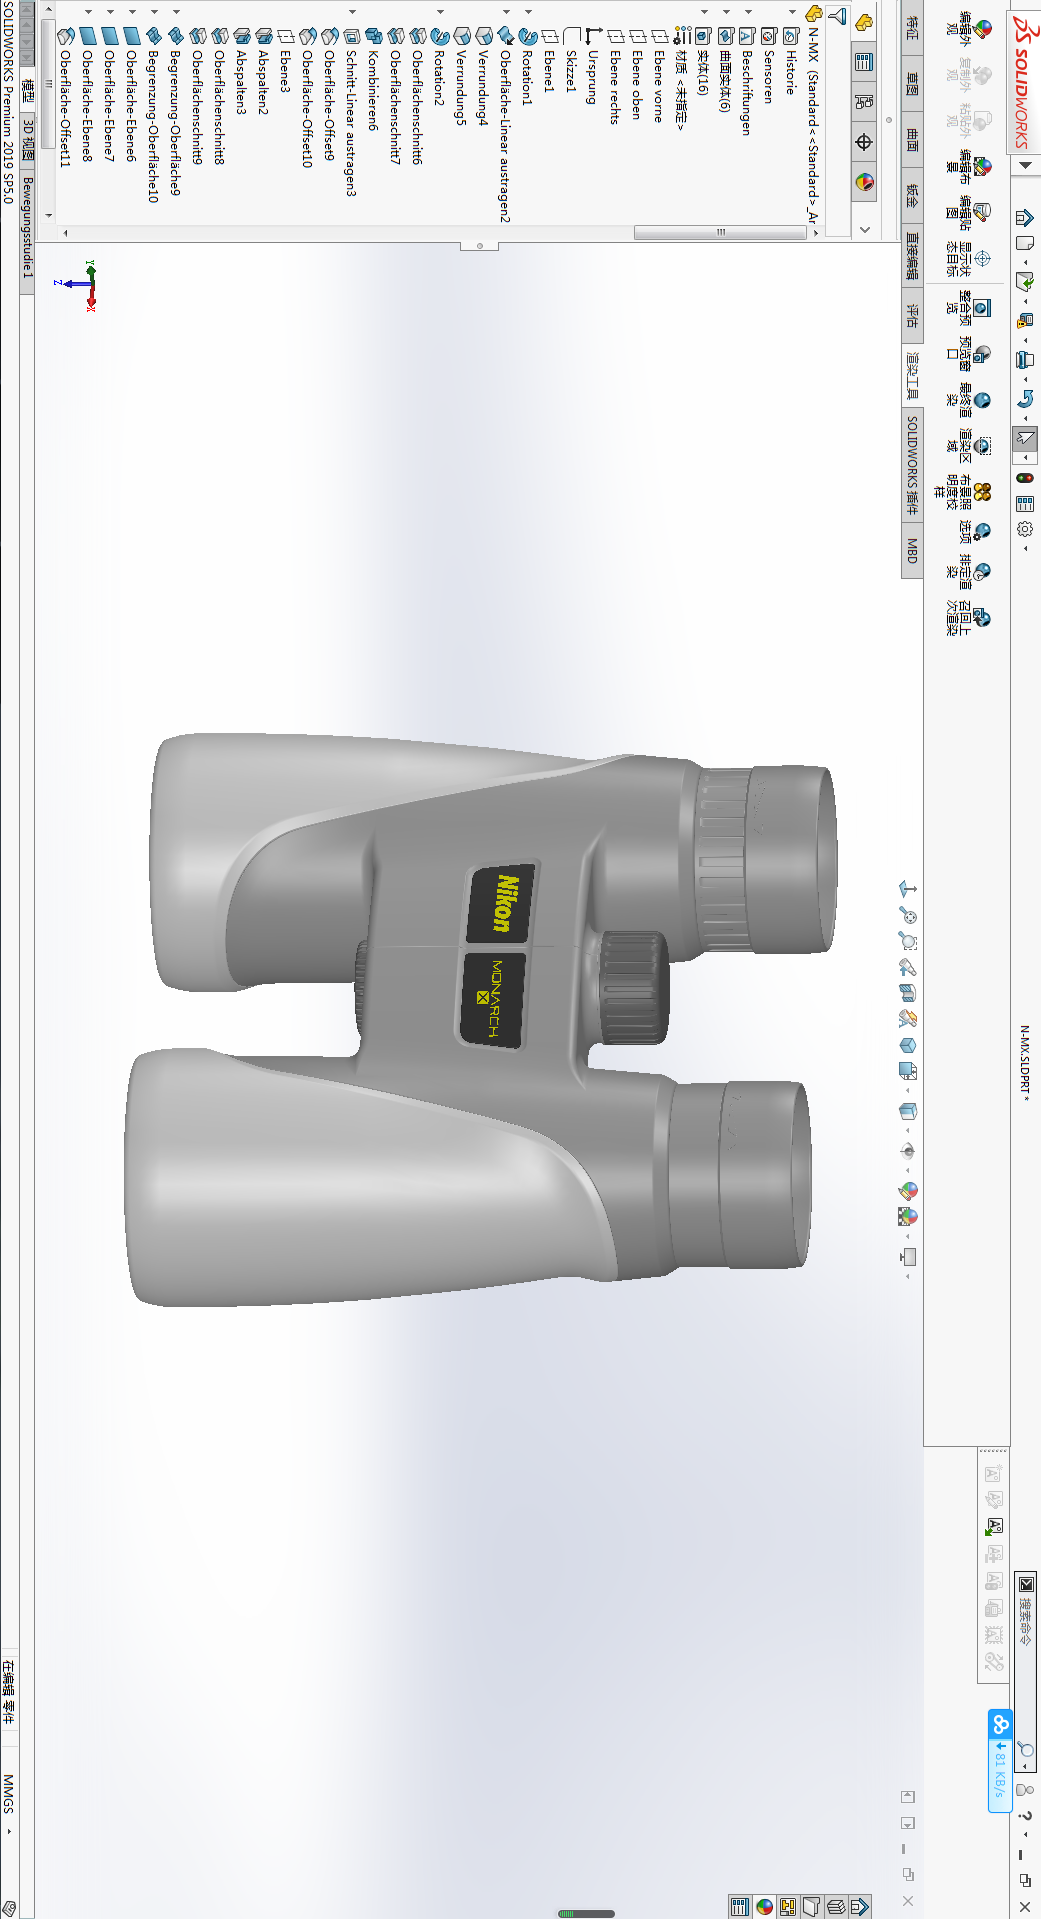1041x1919 pixels.
Task: Click the Open file icon
Action: [x=1024, y=283]
